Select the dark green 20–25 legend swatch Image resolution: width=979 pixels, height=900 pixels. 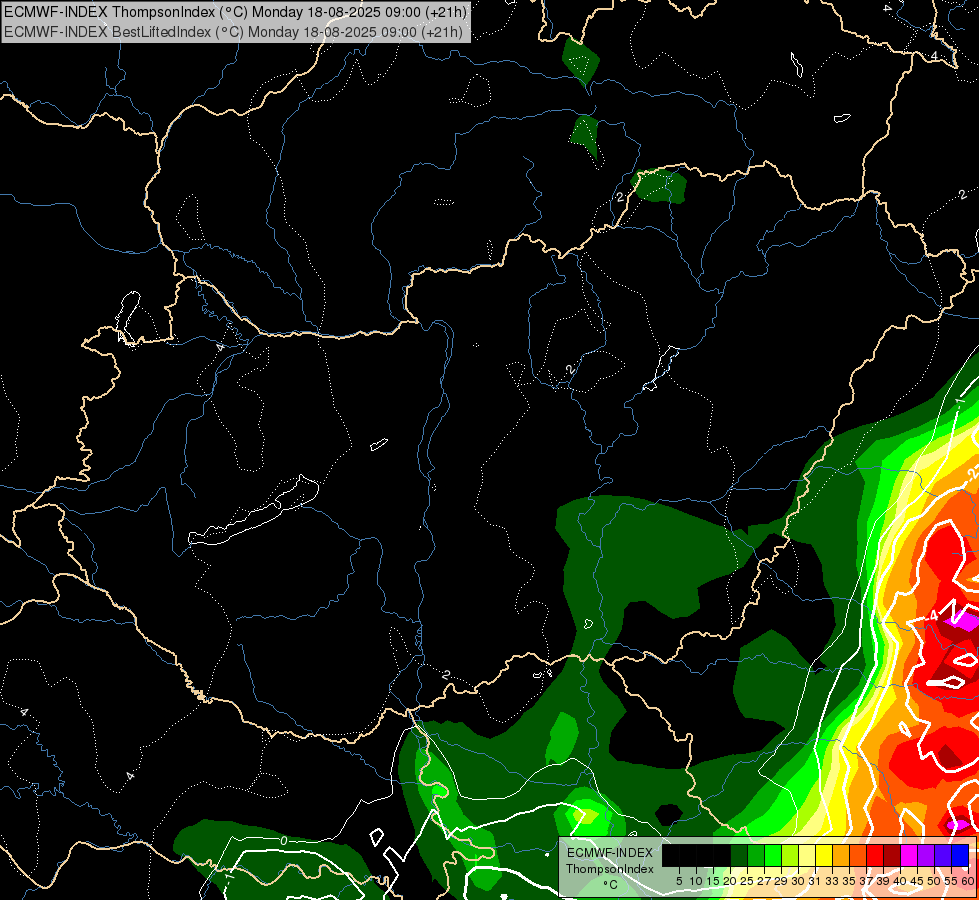739,855
